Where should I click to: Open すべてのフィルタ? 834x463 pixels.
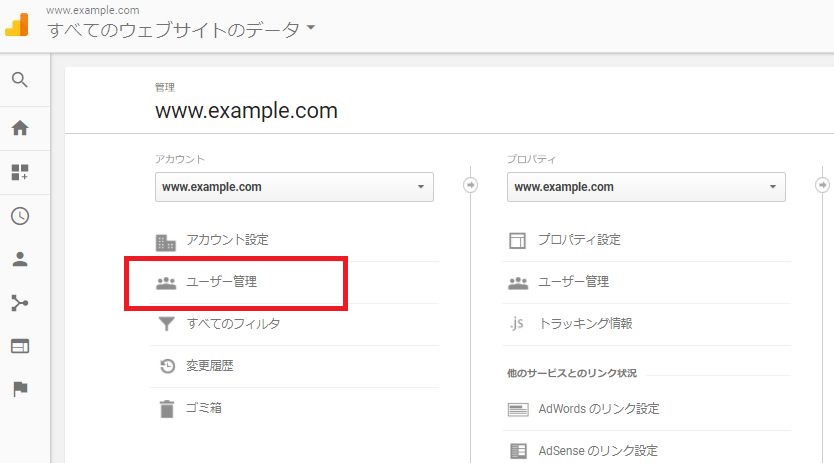click(233, 324)
